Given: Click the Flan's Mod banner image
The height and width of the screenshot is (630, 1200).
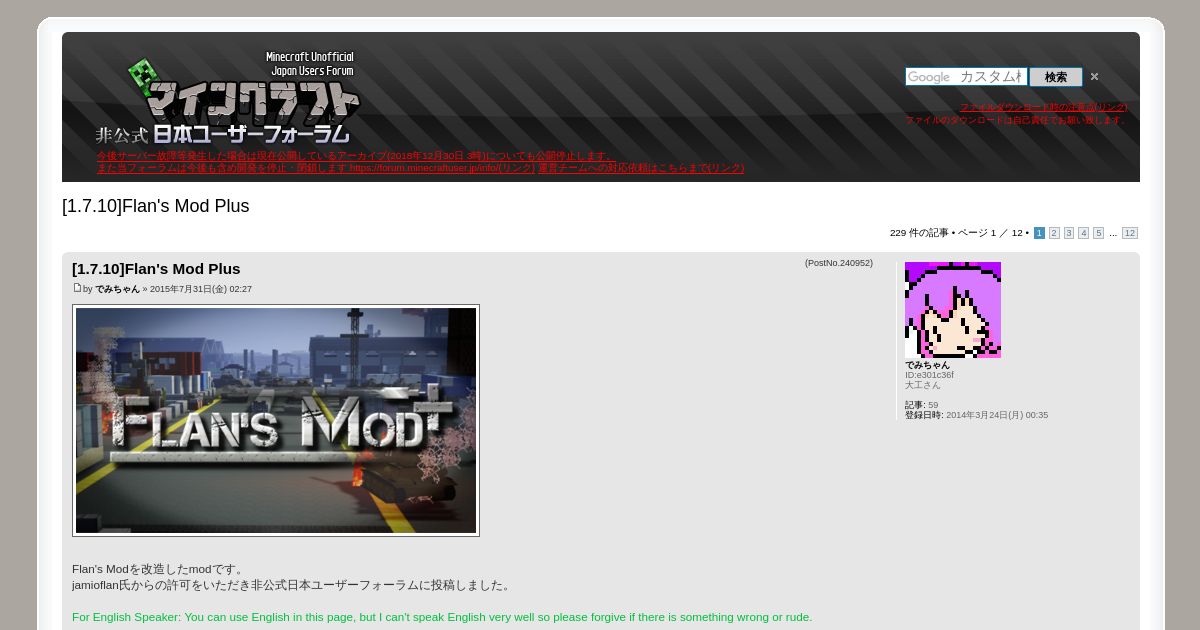Looking at the screenshot, I should [x=276, y=420].
